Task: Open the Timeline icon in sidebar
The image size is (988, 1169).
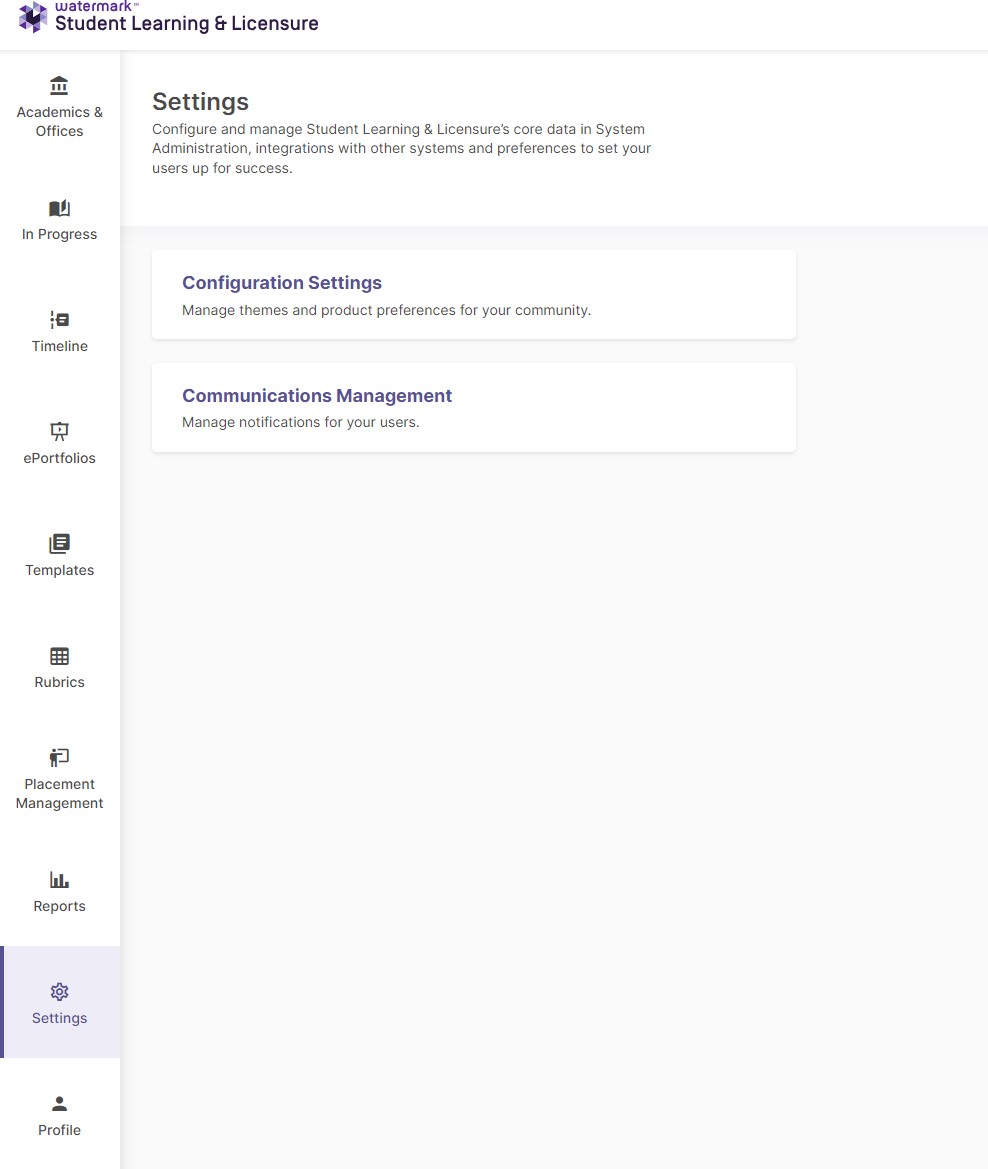Action: click(x=59, y=320)
